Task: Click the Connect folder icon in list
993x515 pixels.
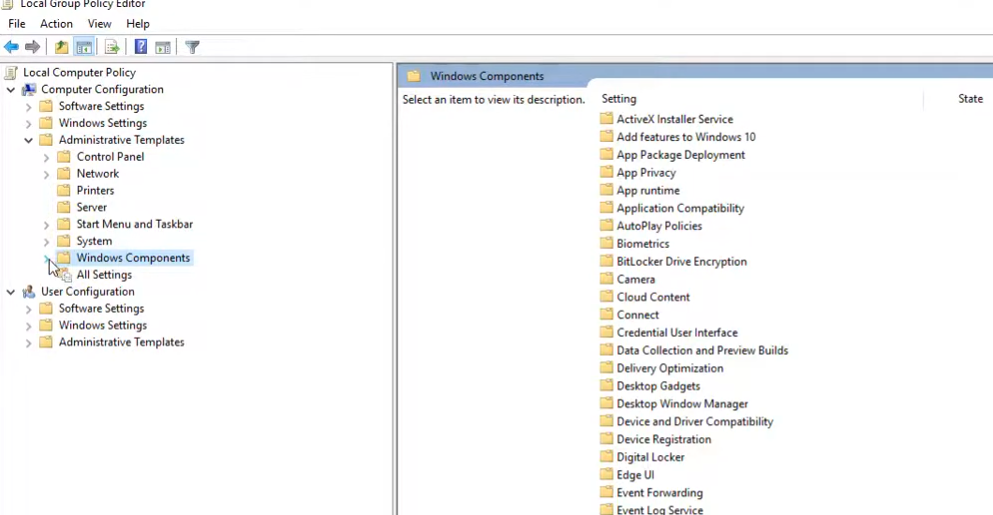Action: tap(607, 314)
